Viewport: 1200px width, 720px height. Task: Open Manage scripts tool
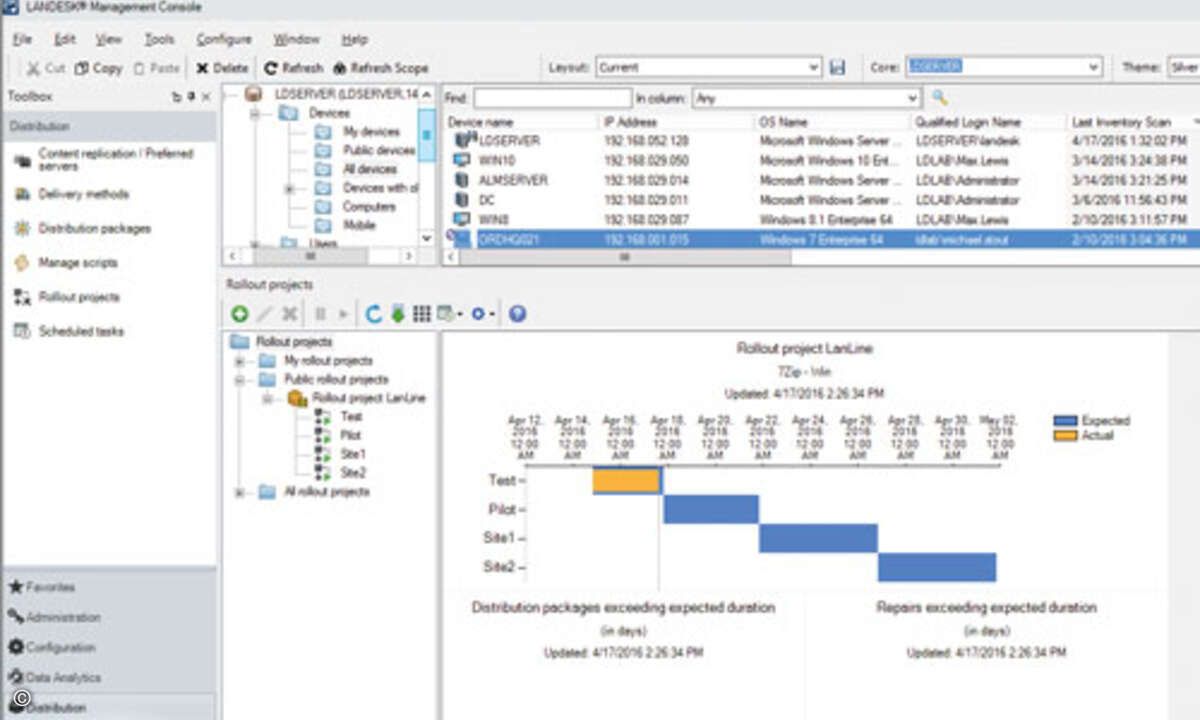coord(66,262)
